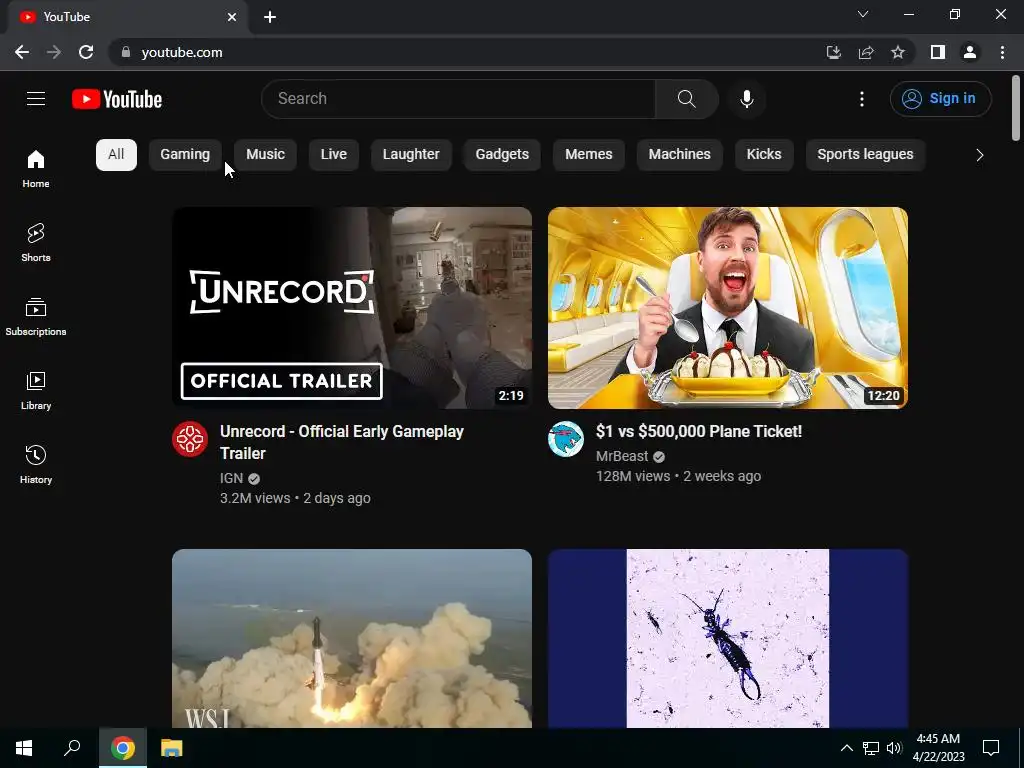This screenshot has height=768, width=1024.
Task: Open Chrome three-dot menu
Action: [x=1002, y=52]
